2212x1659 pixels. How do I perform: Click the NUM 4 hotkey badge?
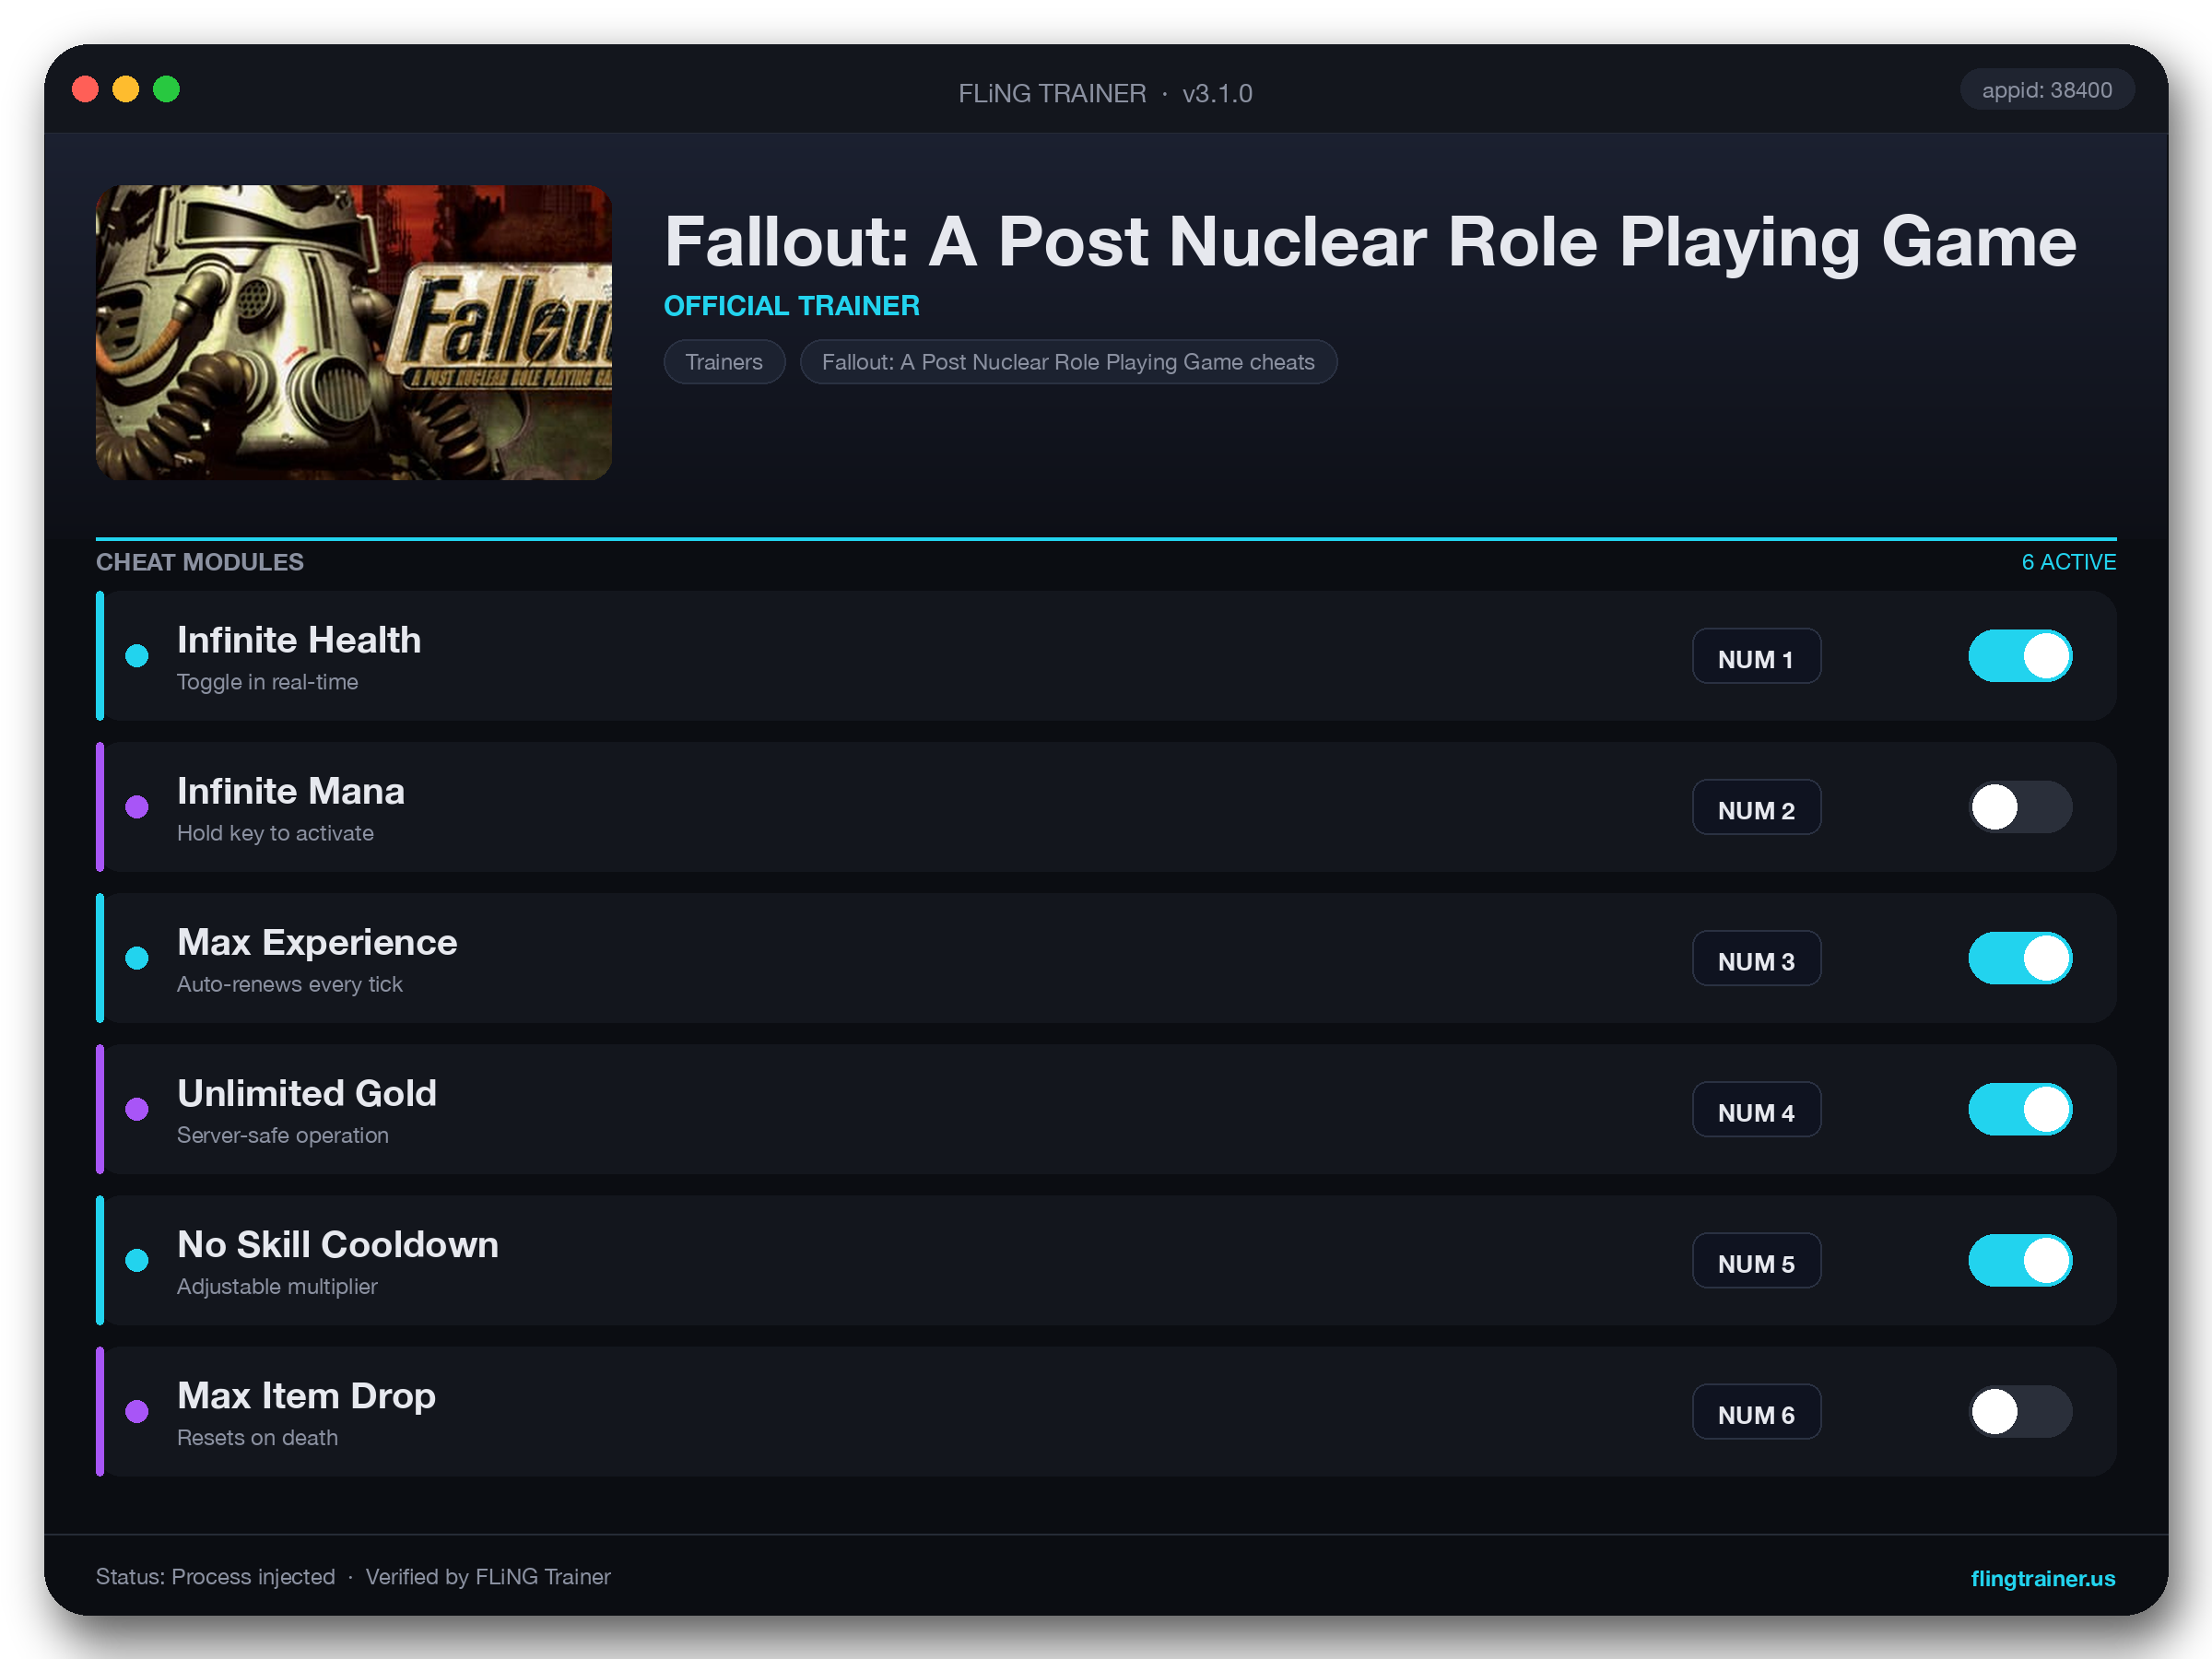(x=1756, y=1109)
